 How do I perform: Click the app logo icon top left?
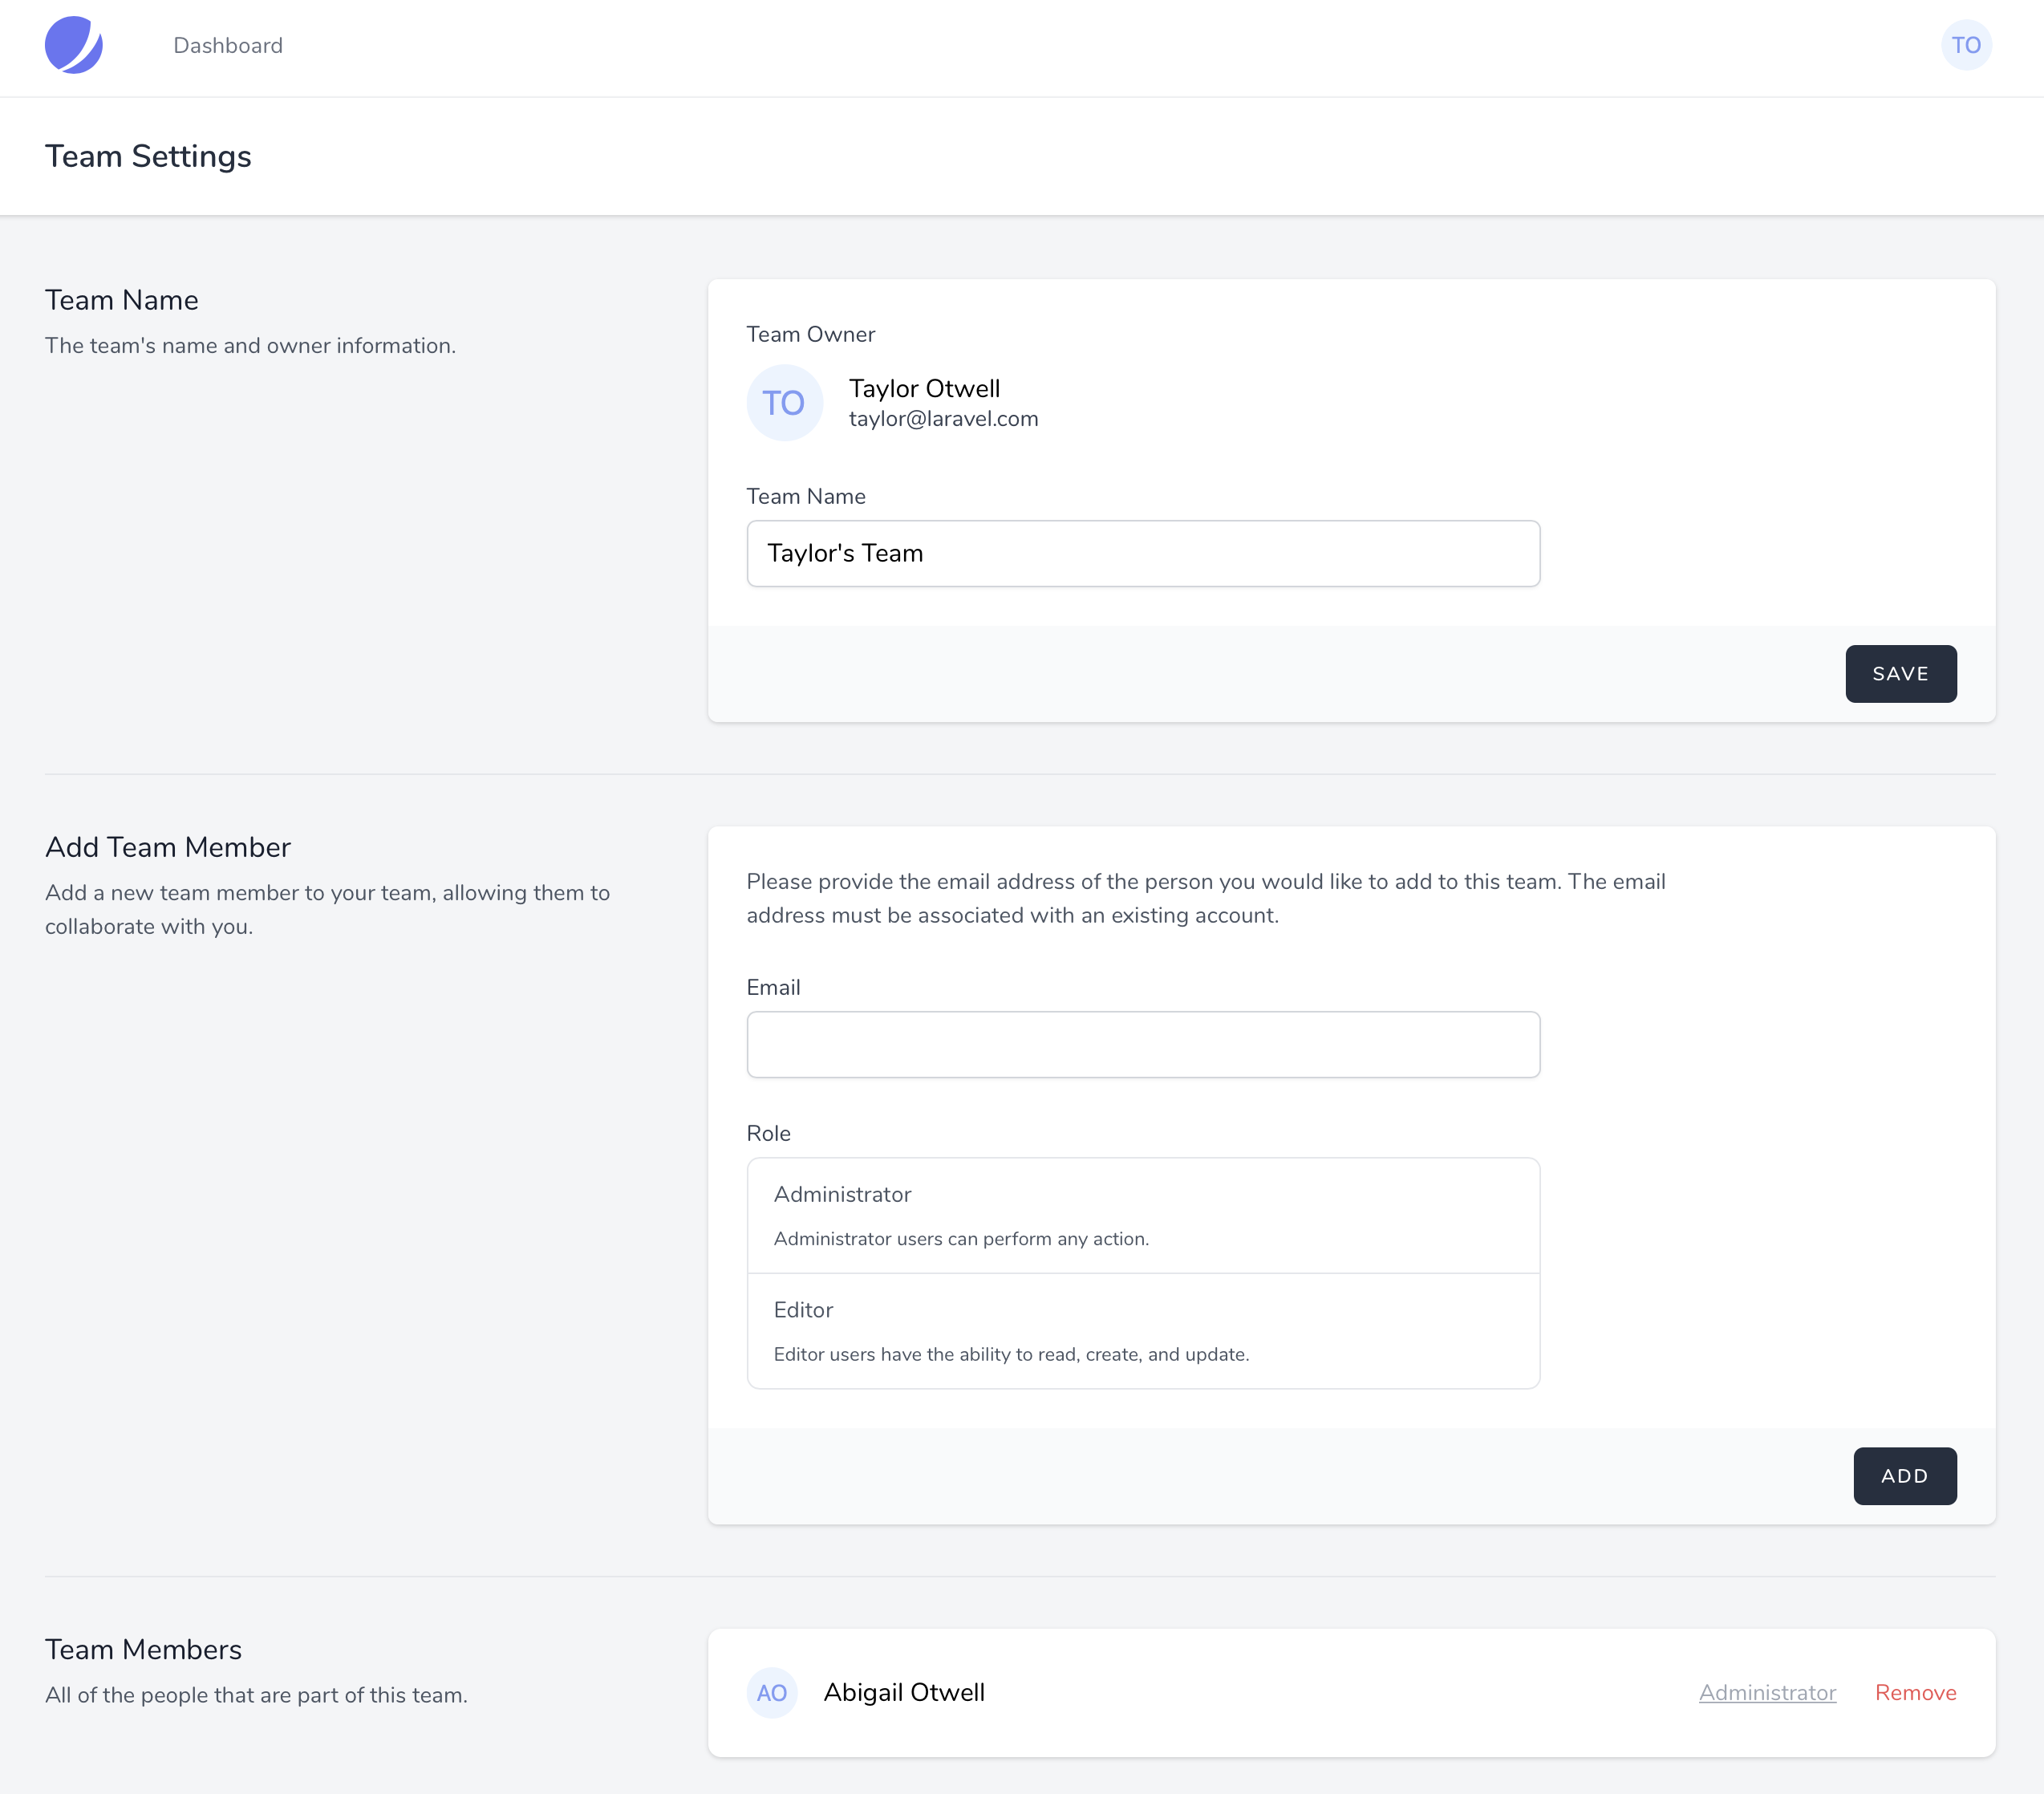(73, 47)
